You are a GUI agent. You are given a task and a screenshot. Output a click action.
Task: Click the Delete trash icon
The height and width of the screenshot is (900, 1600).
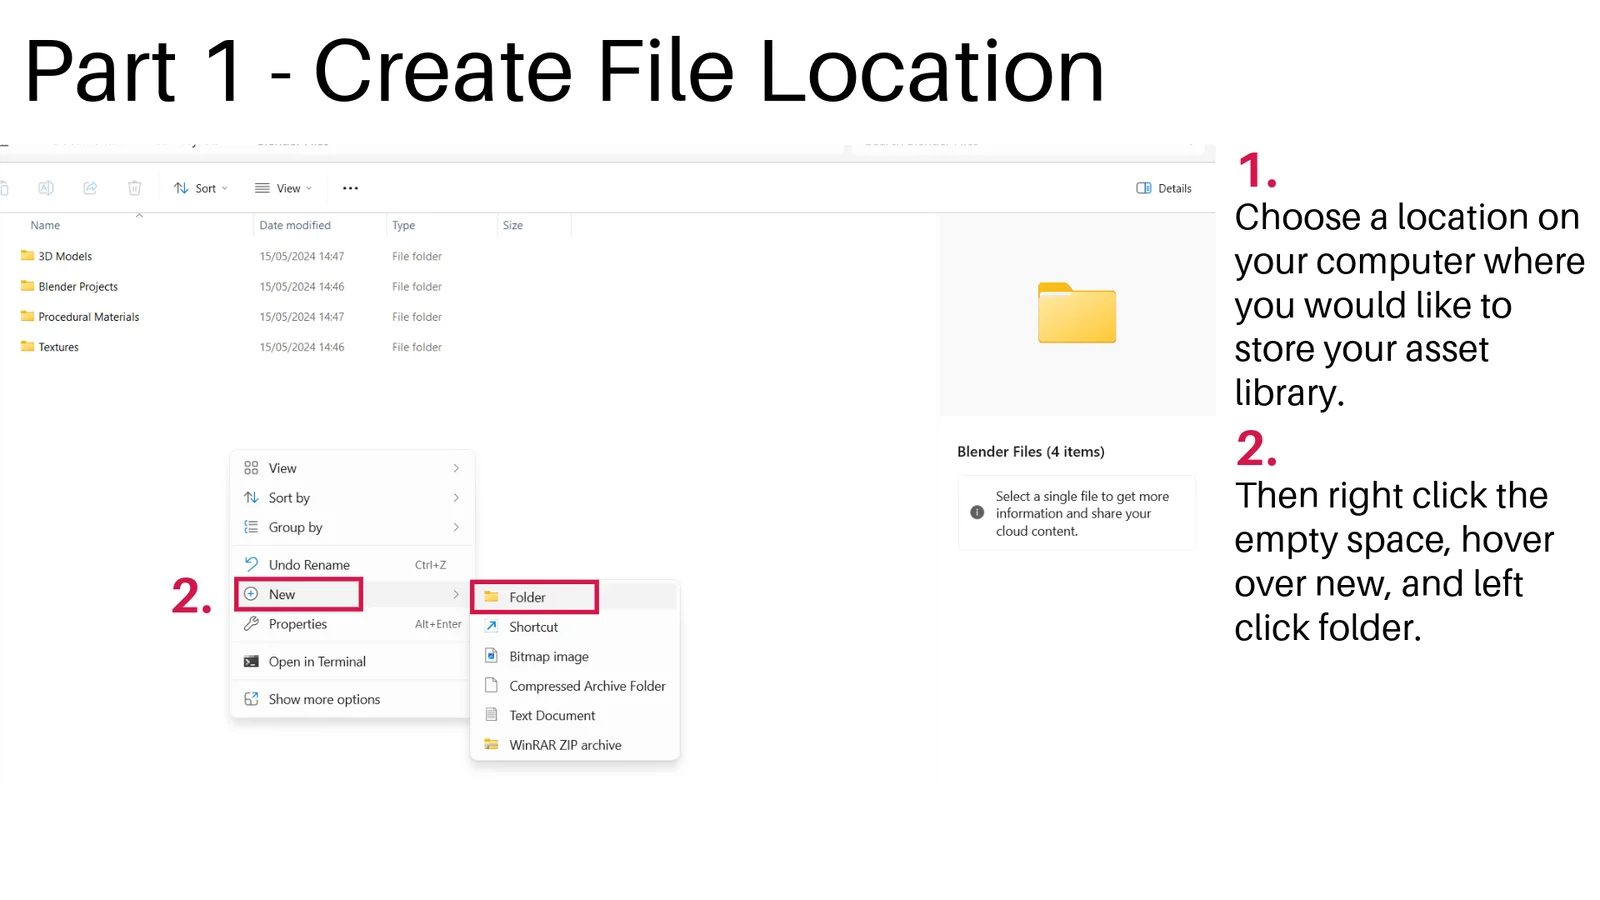coord(134,187)
